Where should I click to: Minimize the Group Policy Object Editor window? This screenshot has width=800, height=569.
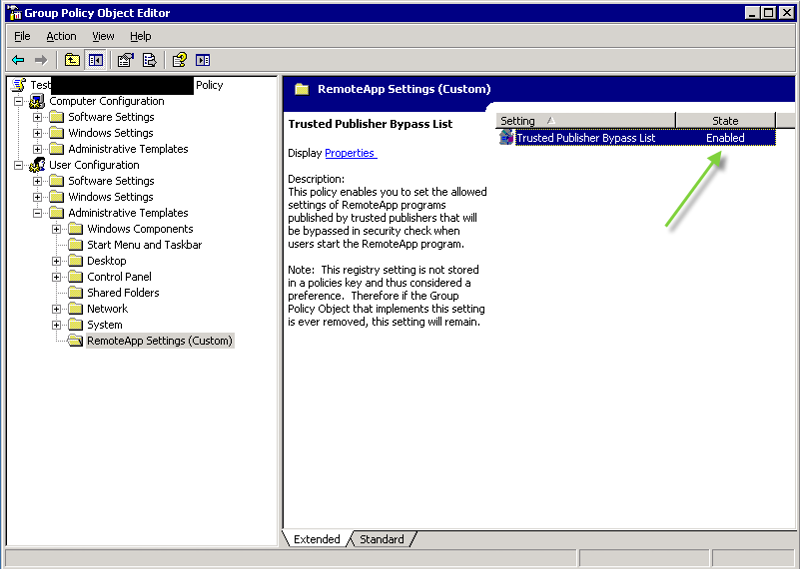click(x=752, y=13)
